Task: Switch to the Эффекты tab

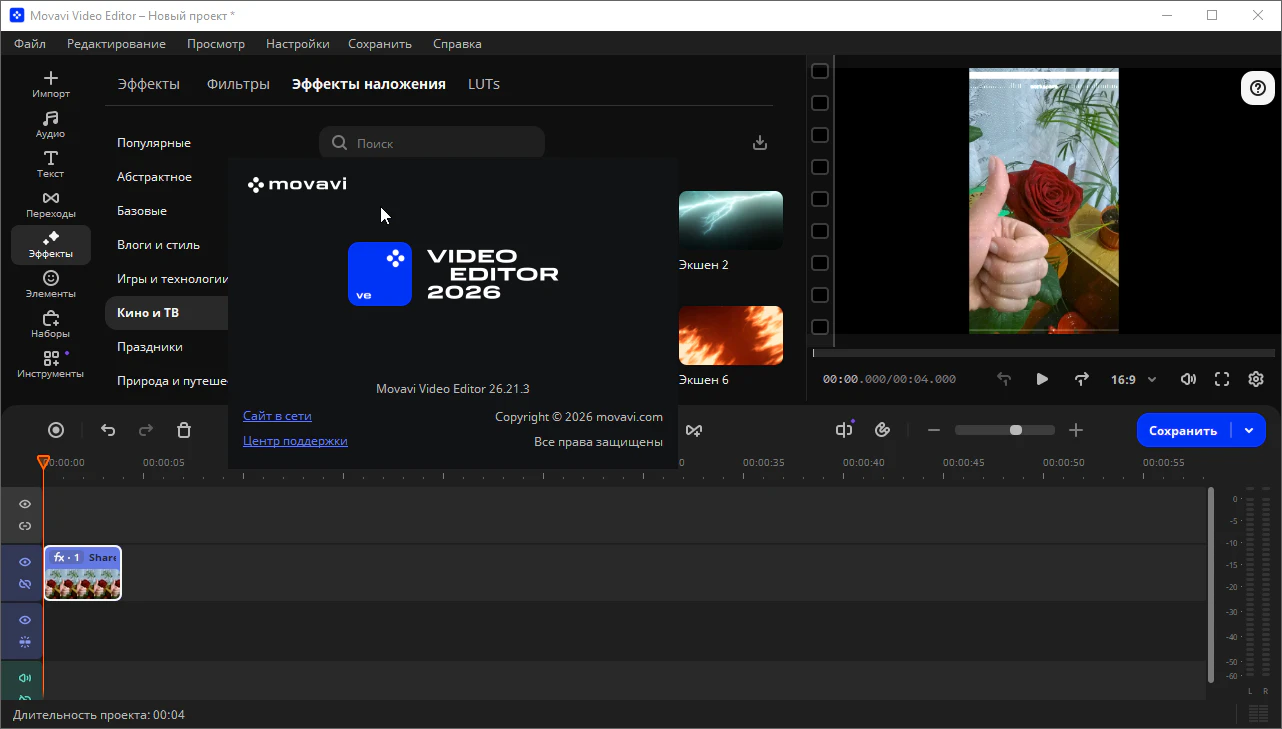Action: 148,84
